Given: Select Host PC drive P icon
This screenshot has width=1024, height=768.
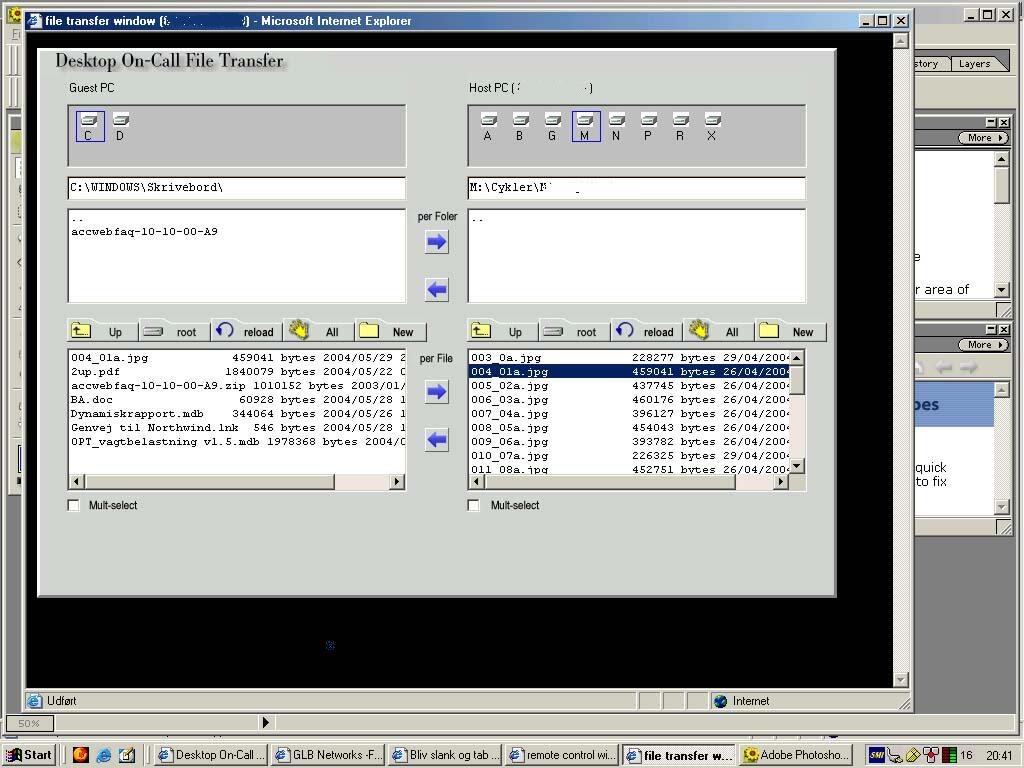Looking at the screenshot, I should [x=648, y=127].
